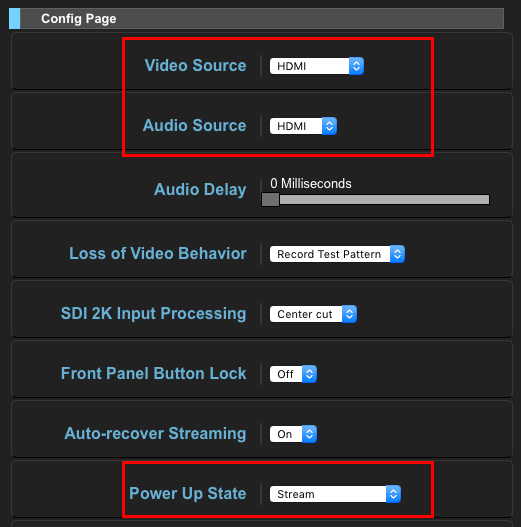Open the Power Up State dropdown
The image size is (521, 527).
(335, 494)
